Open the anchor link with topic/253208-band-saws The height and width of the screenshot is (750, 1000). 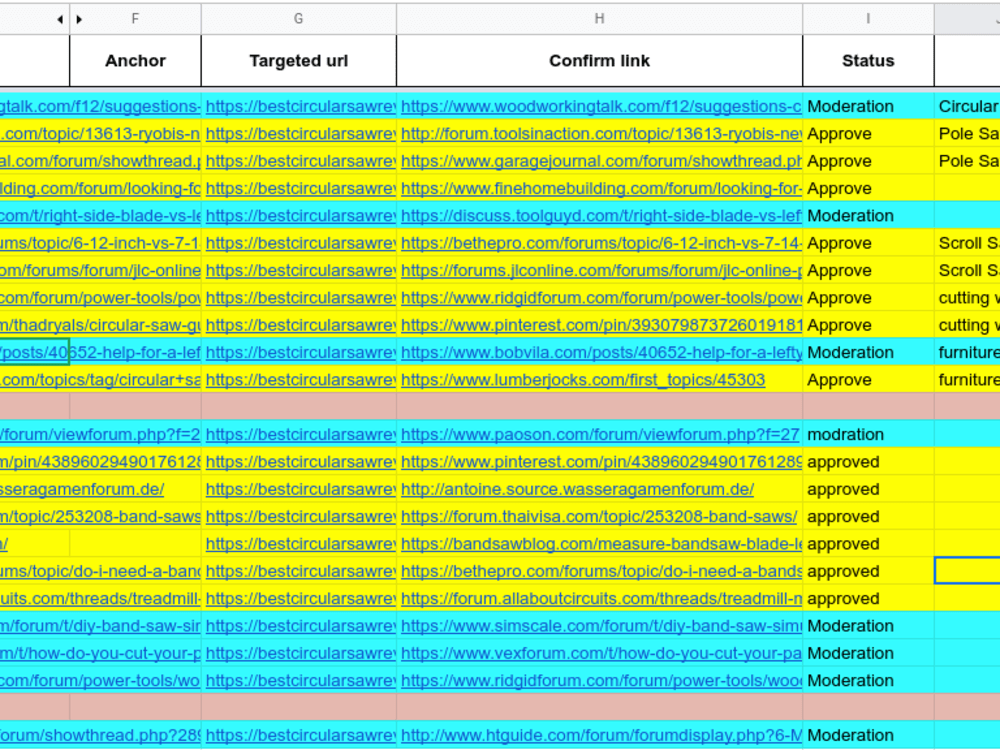point(100,517)
